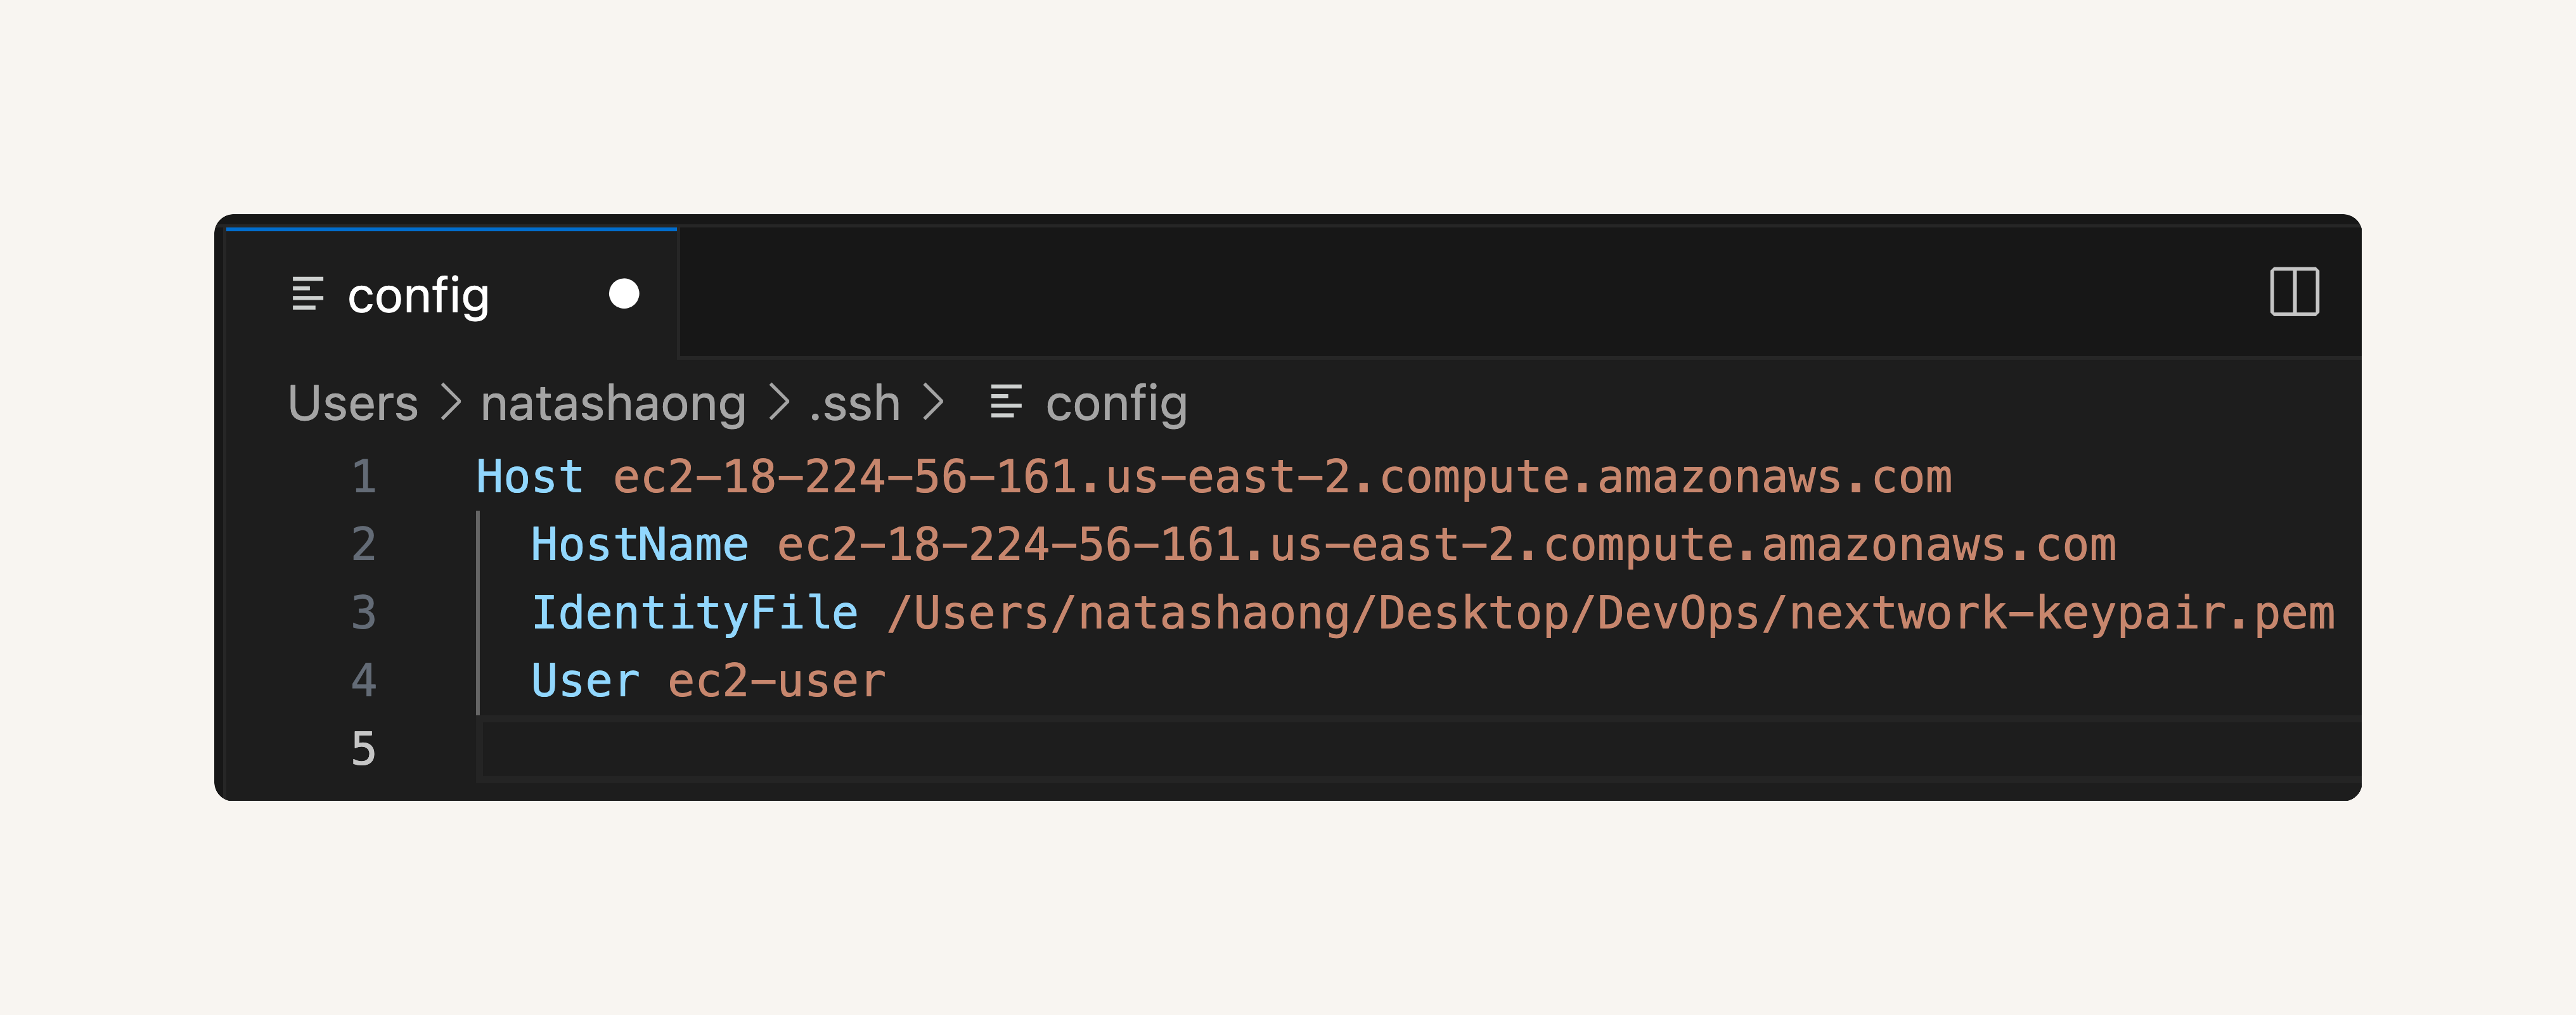This screenshot has width=2576, height=1015.
Task: Click the split editor right icon
Action: point(2294,292)
